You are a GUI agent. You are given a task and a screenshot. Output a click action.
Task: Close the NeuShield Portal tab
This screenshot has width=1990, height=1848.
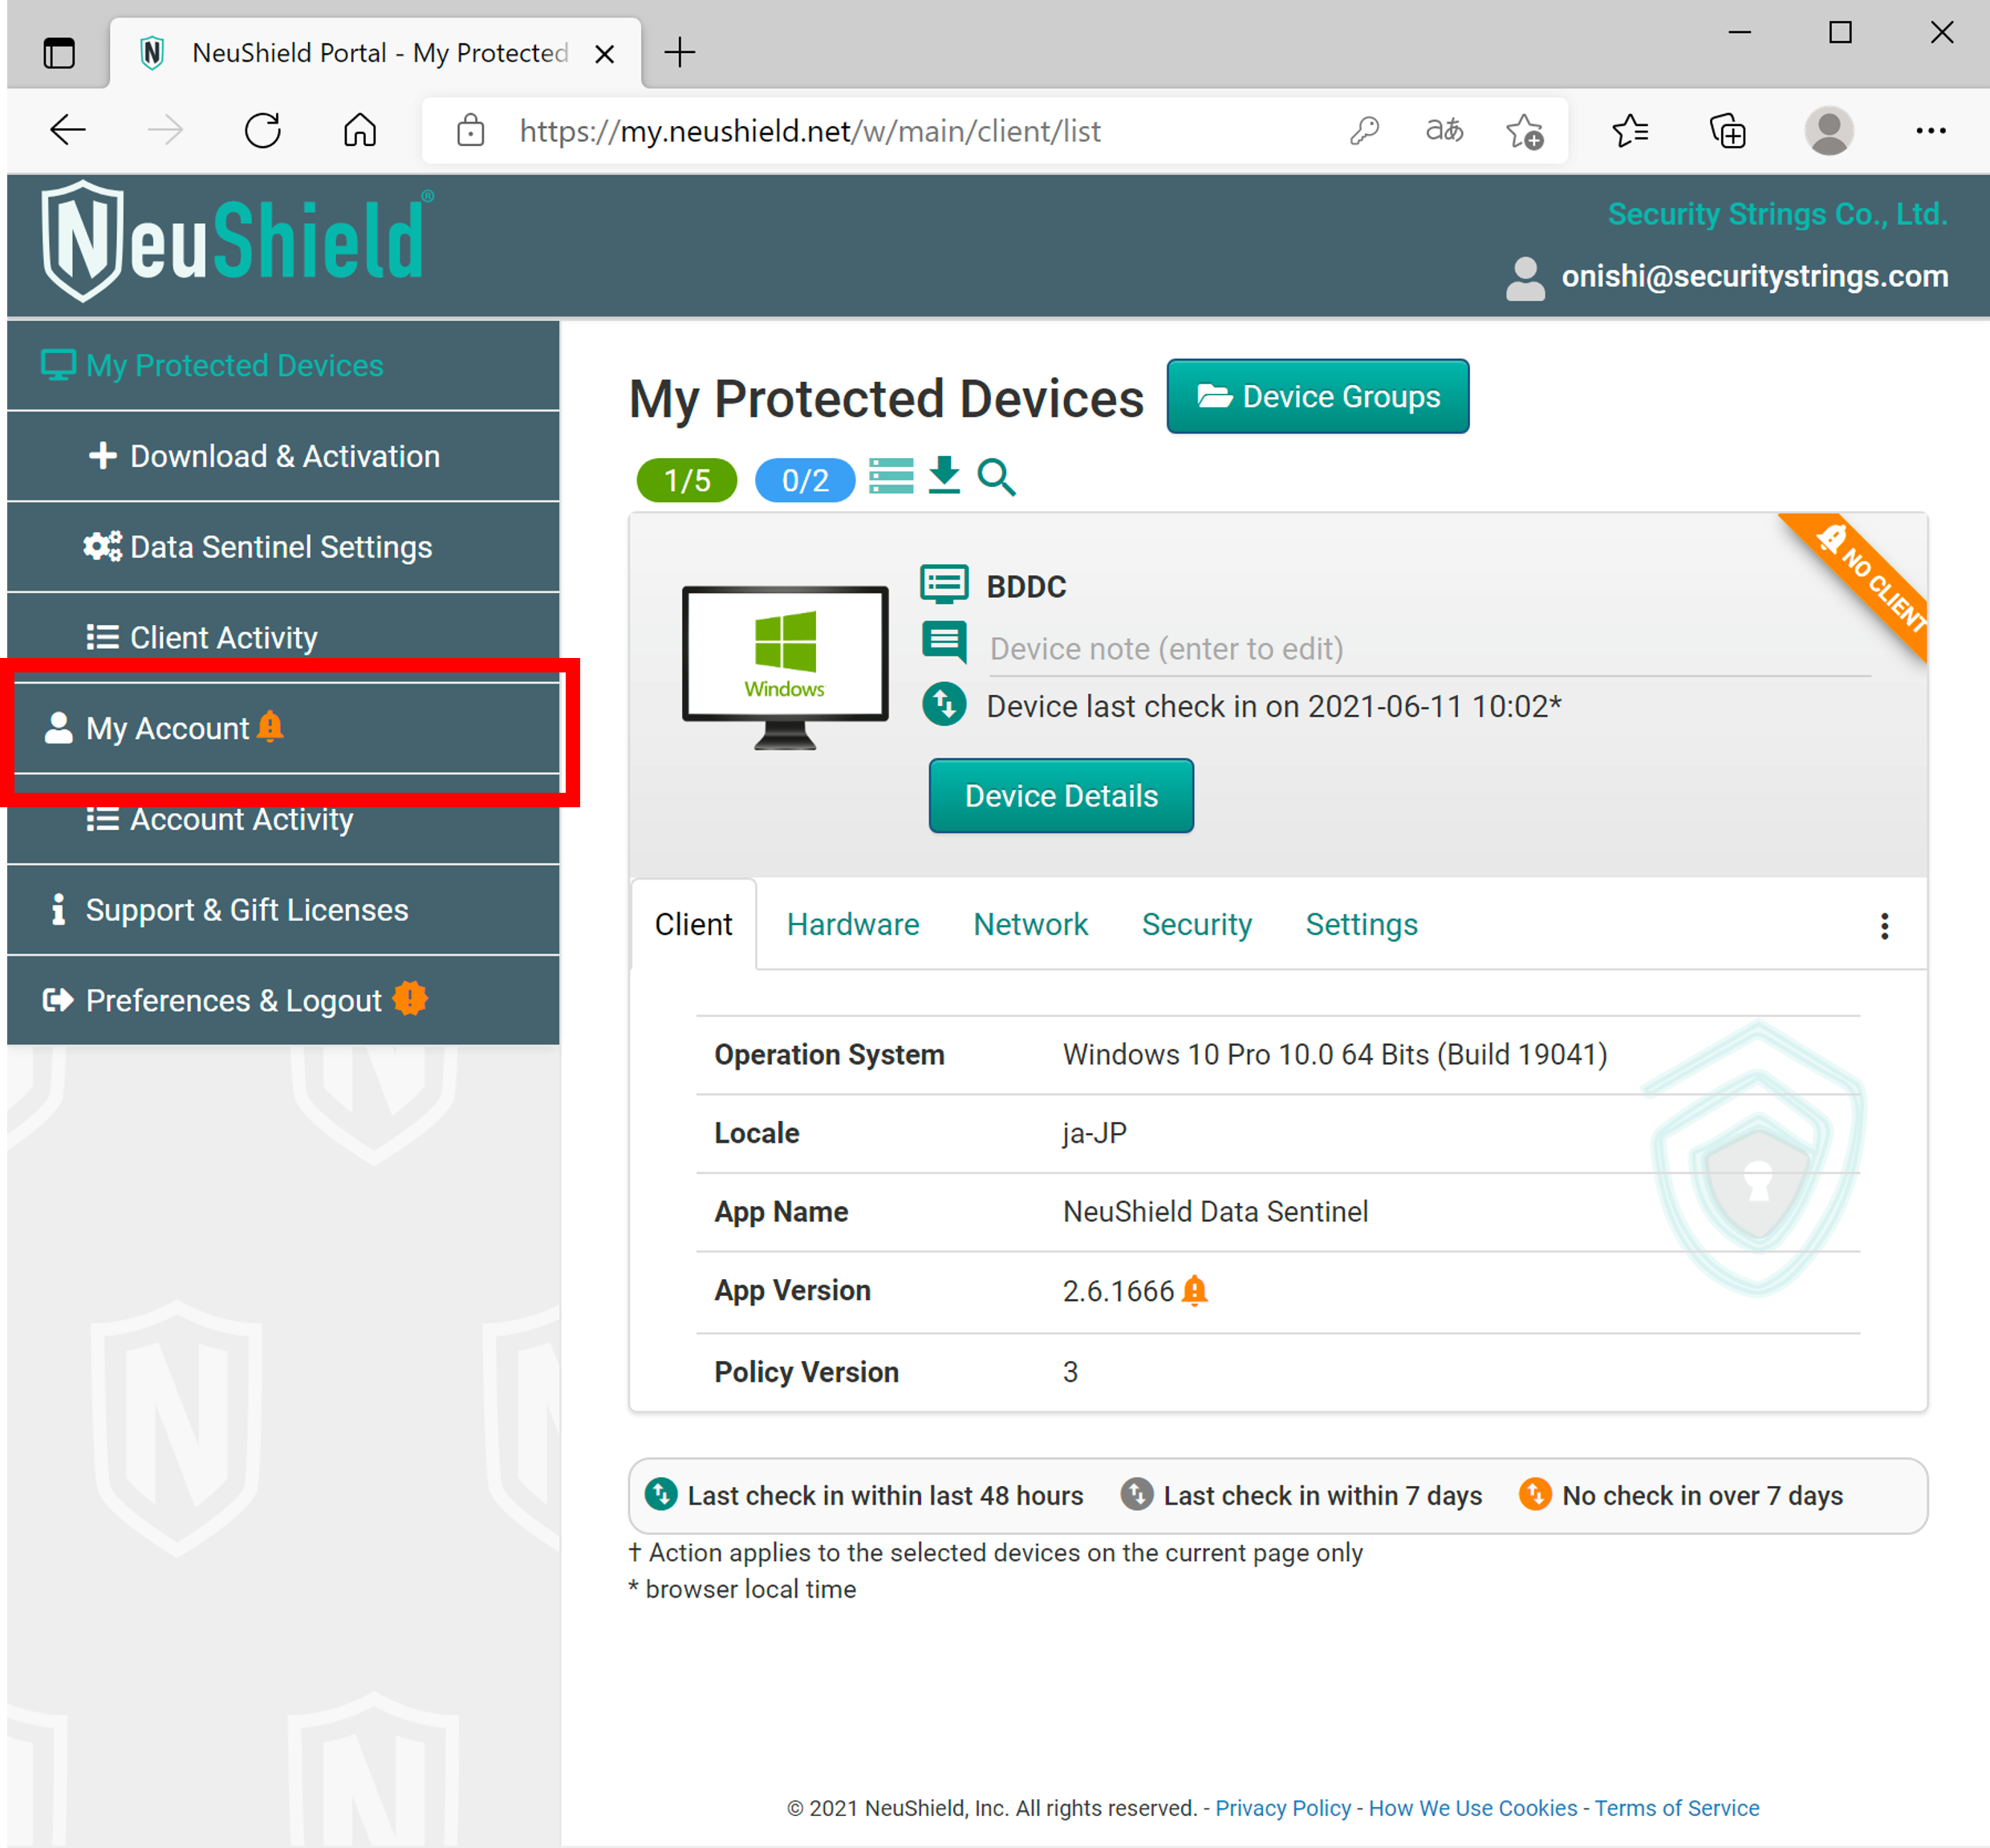(604, 54)
